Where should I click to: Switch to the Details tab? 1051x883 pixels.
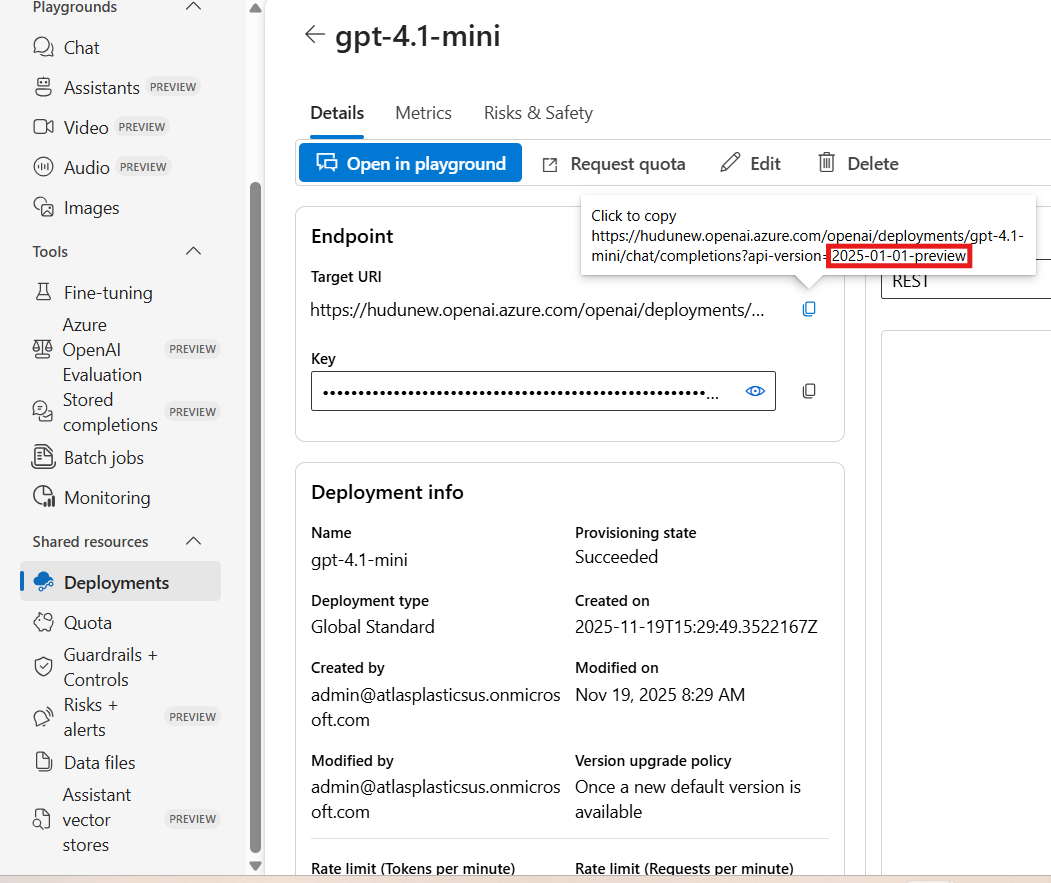(337, 113)
